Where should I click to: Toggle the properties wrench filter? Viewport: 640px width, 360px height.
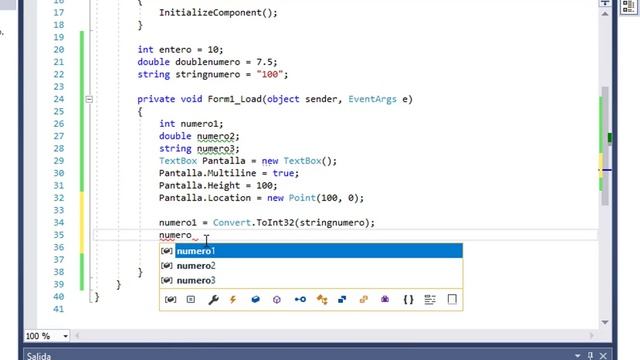tap(213, 300)
